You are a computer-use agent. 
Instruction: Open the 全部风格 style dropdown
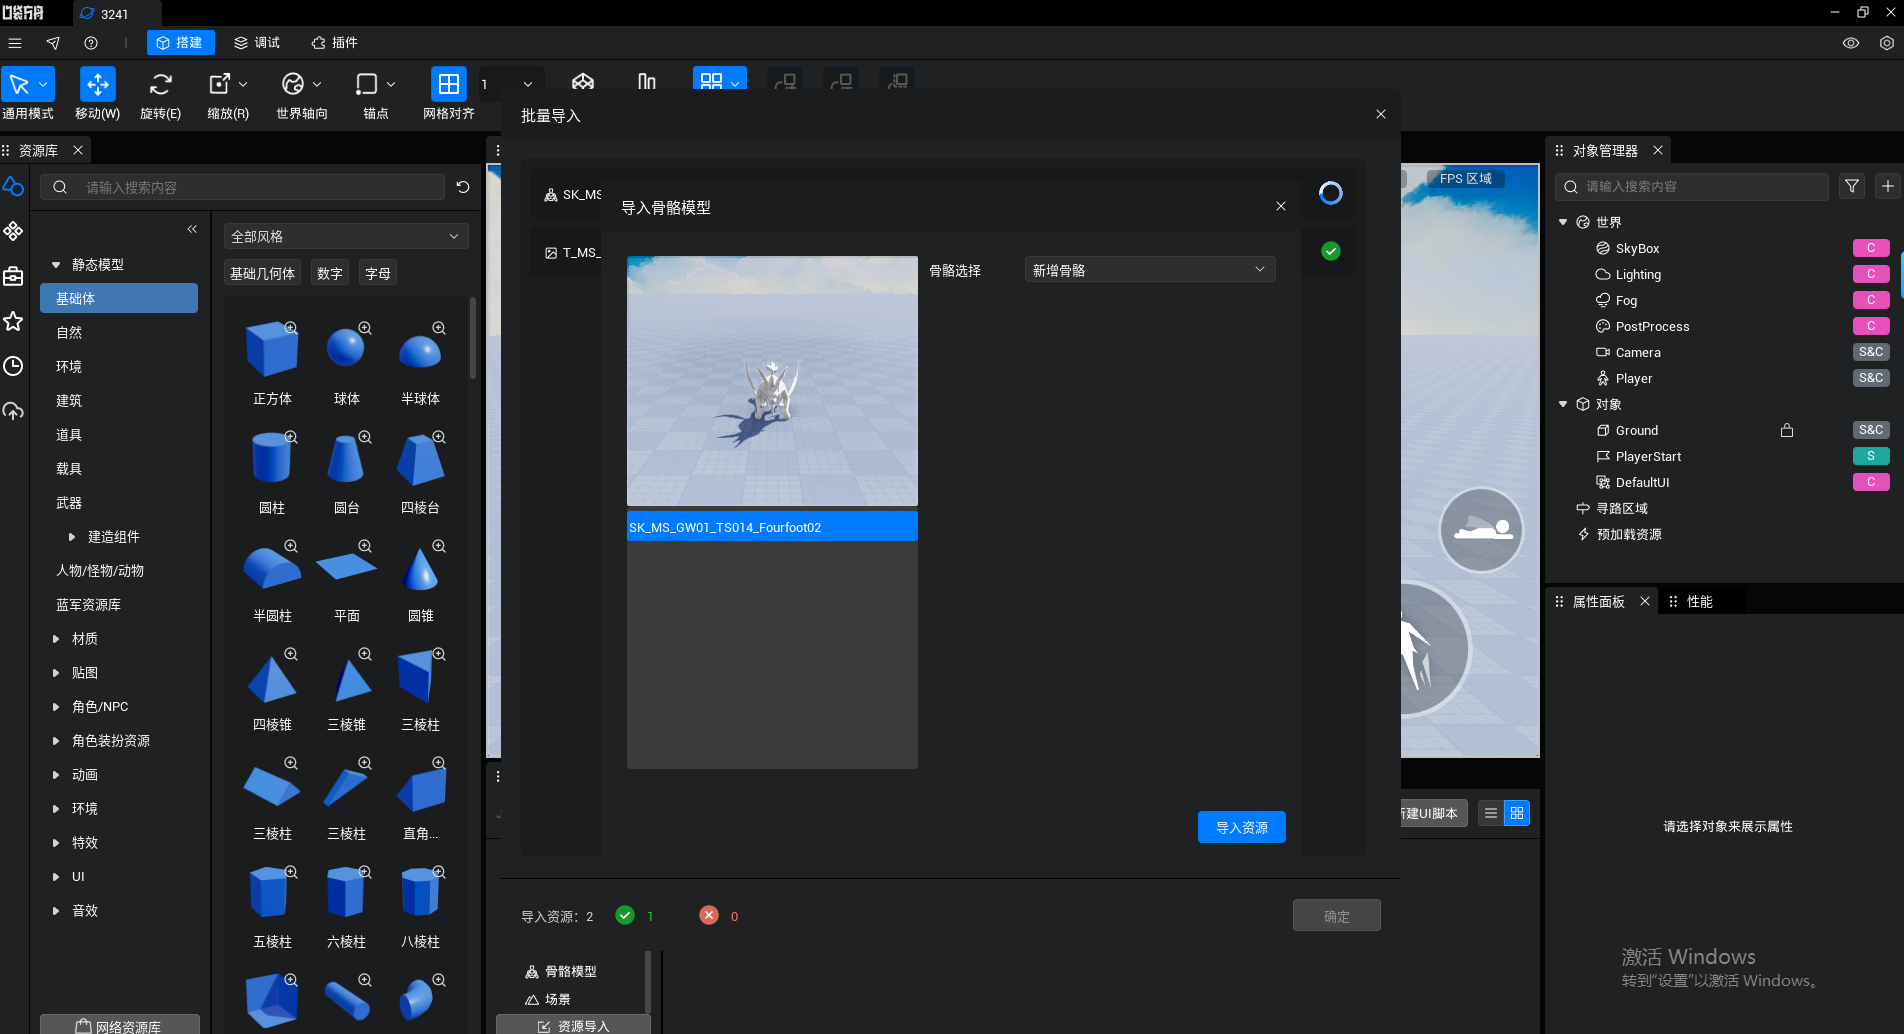345,236
